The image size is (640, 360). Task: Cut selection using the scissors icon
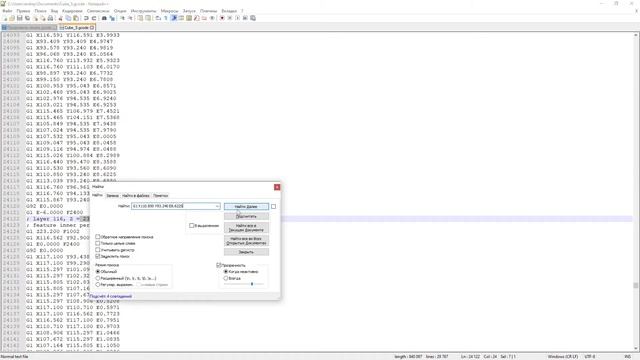pyautogui.click(x=60, y=18)
